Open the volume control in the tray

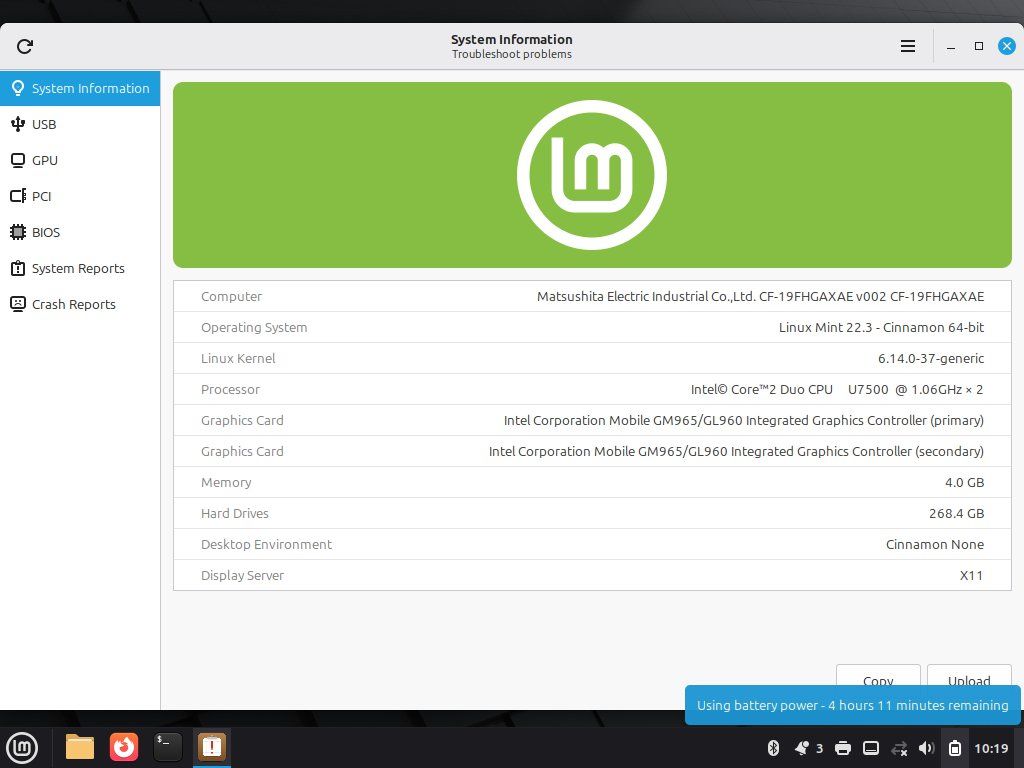926,748
